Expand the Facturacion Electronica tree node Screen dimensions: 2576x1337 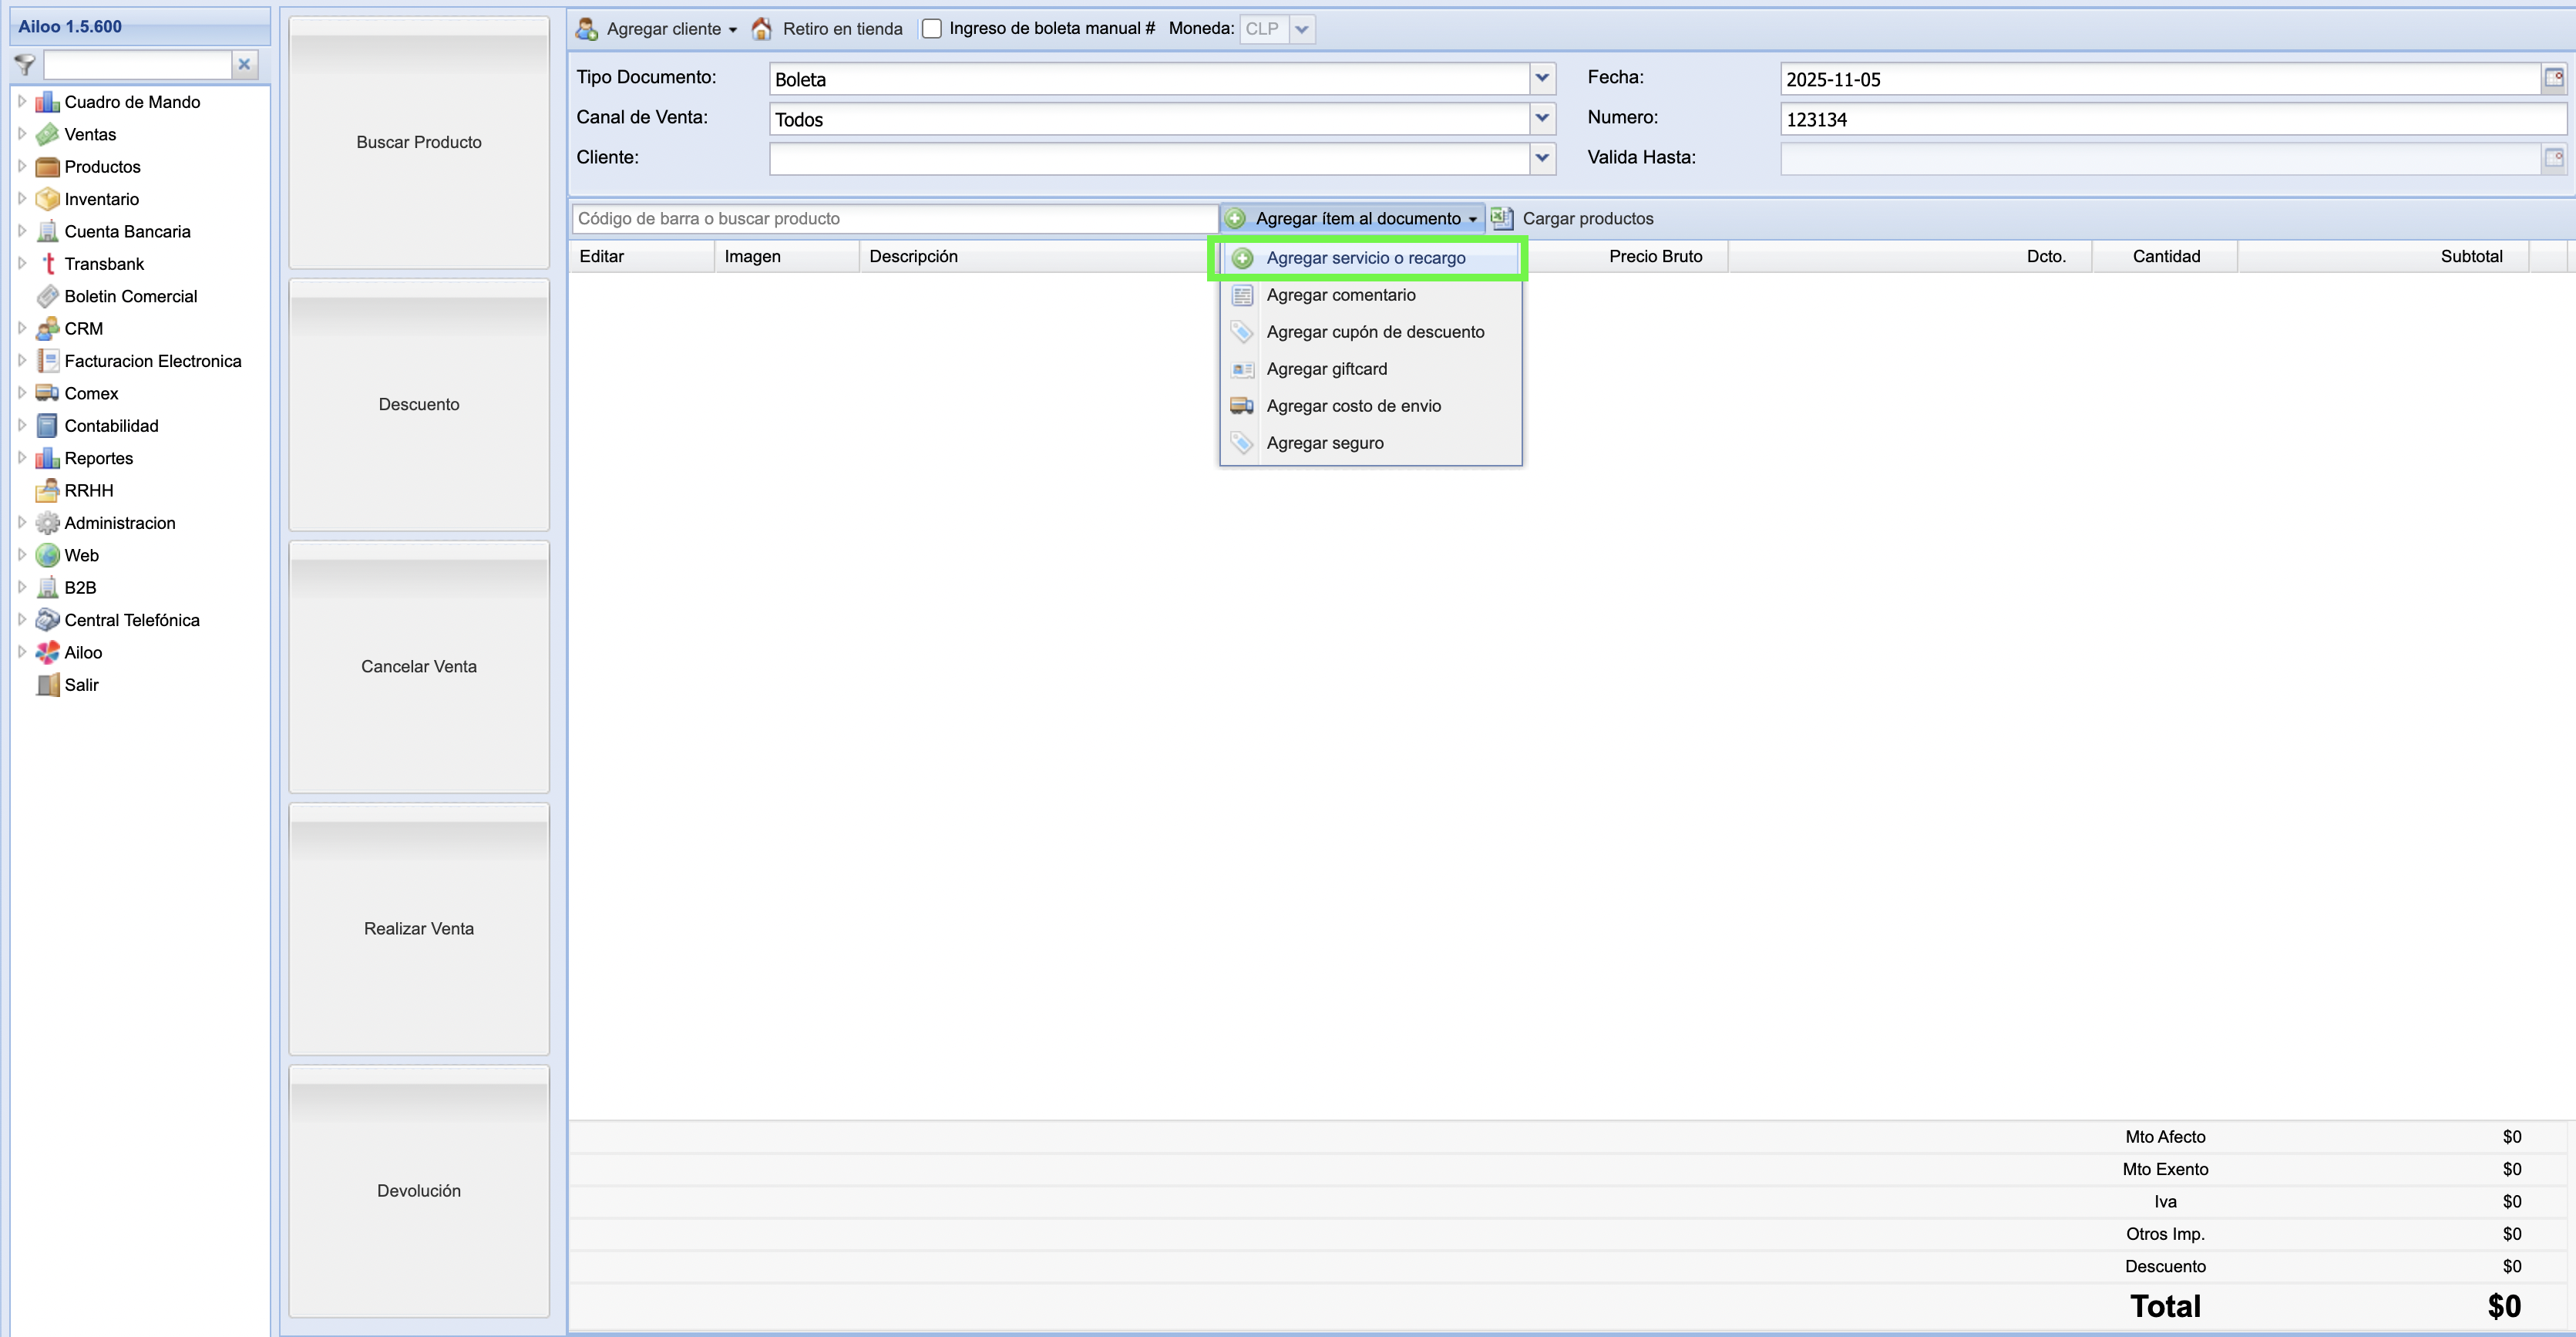pos(22,361)
